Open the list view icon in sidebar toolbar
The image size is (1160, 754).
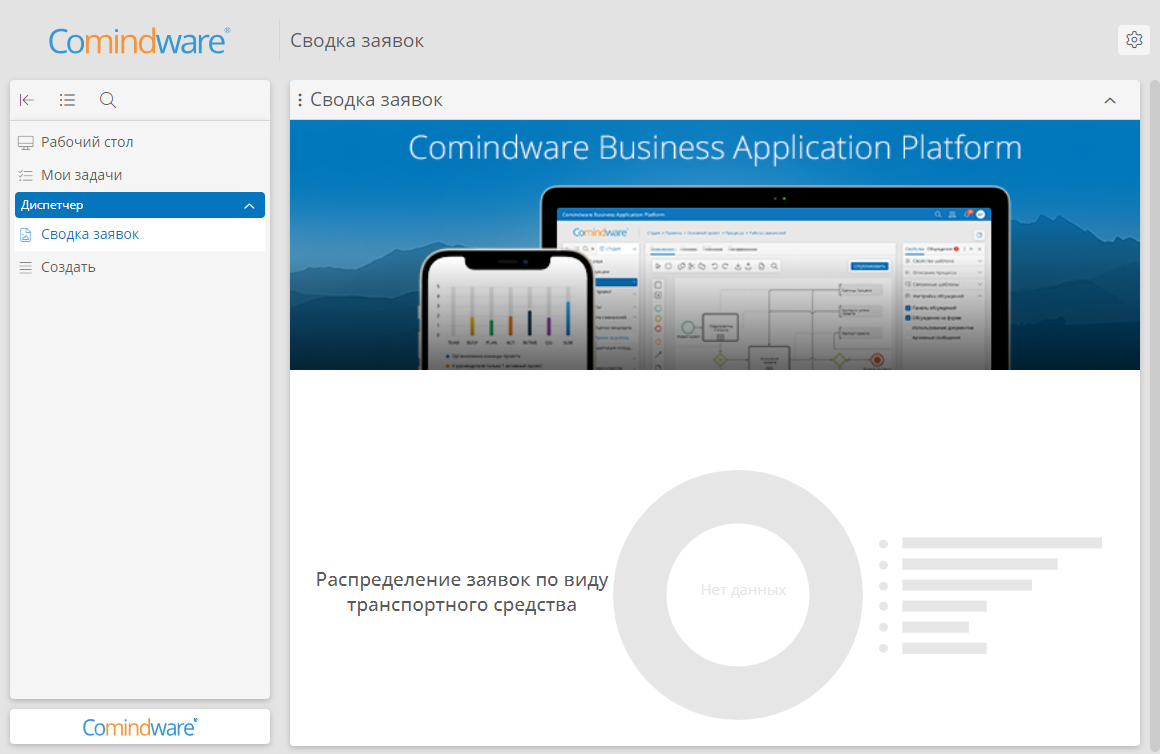67,100
